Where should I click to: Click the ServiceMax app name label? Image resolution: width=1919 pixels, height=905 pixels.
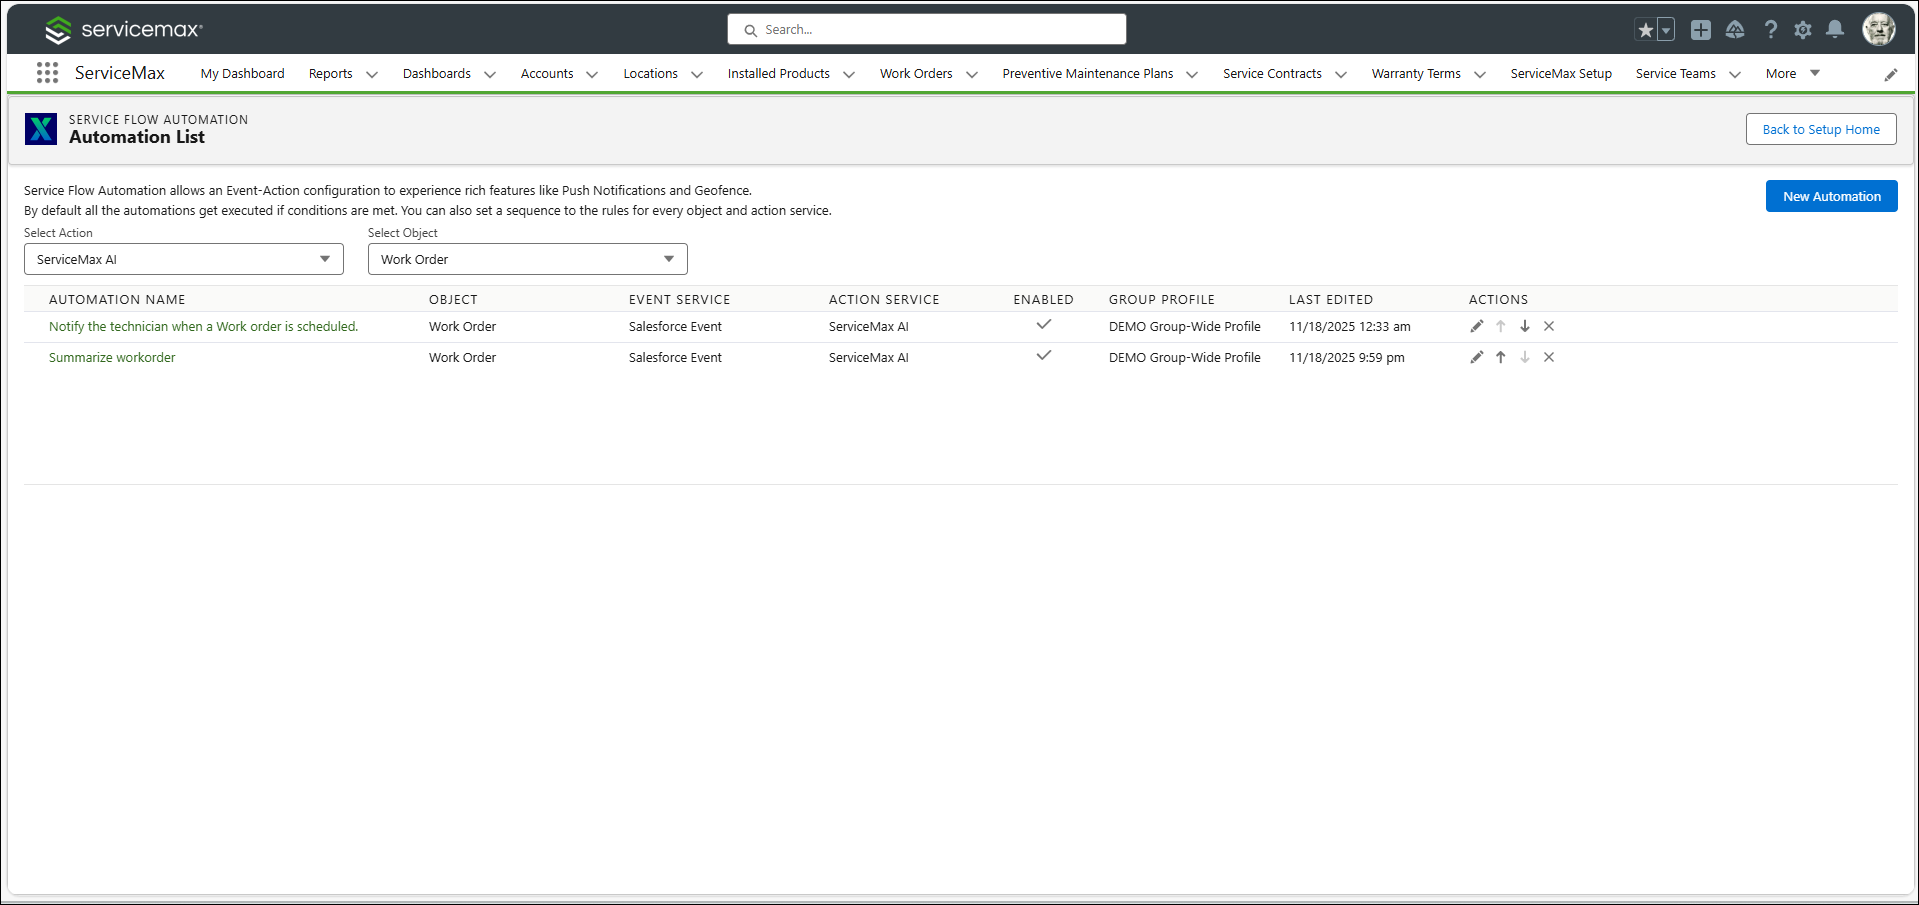(x=120, y=73)
